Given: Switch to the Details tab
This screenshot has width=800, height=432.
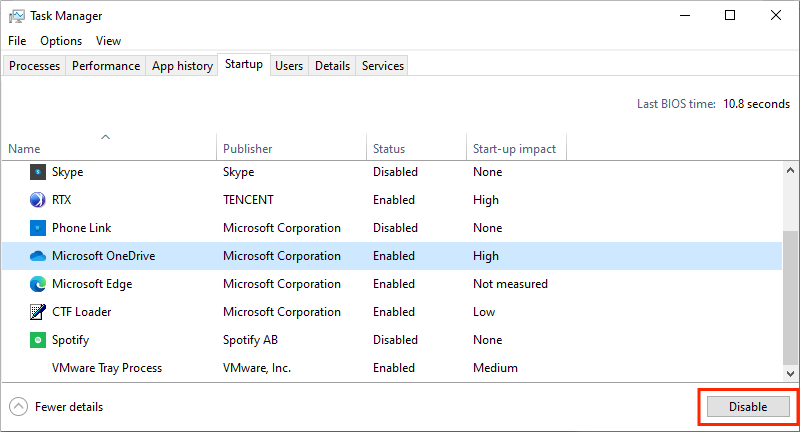Looking at the screenshot, I should (x=332, y=66).
